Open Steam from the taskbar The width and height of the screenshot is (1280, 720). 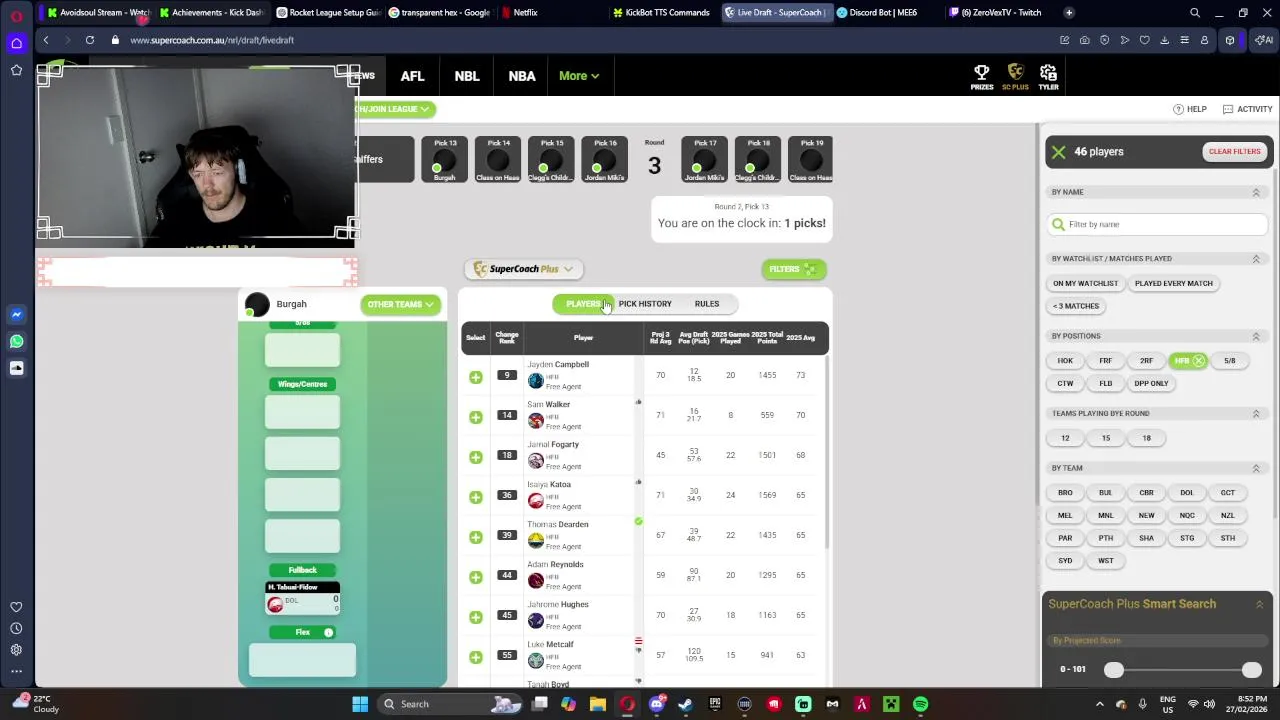click(x=685, y=704)
